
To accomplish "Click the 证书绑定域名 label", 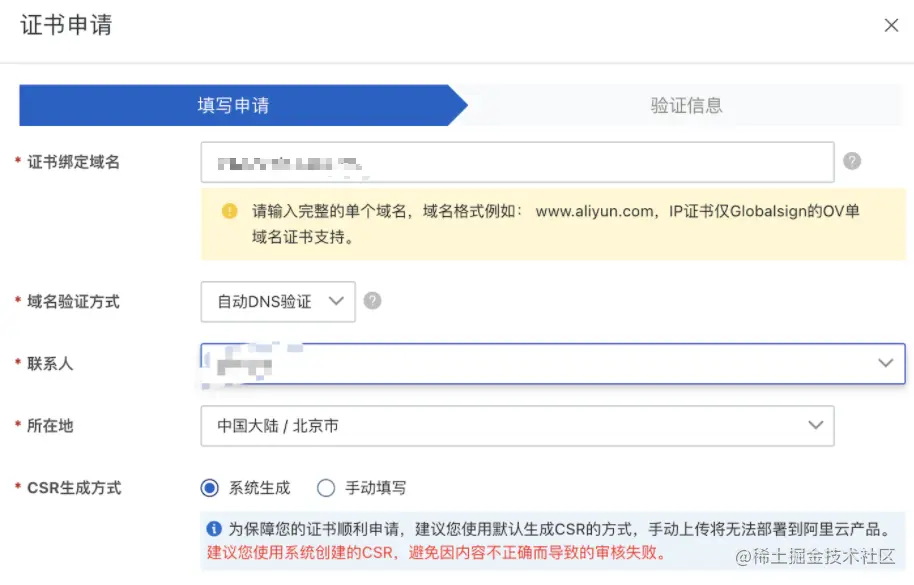I will point(73,162).
